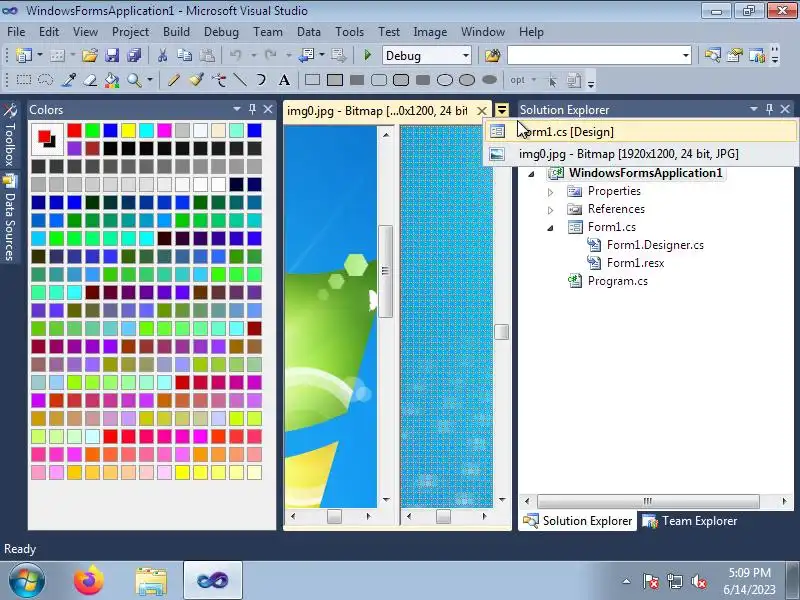Viewport: 800px width, 600px height.
Task: Open Firefox from the taskbar
Action: point(88,581)
